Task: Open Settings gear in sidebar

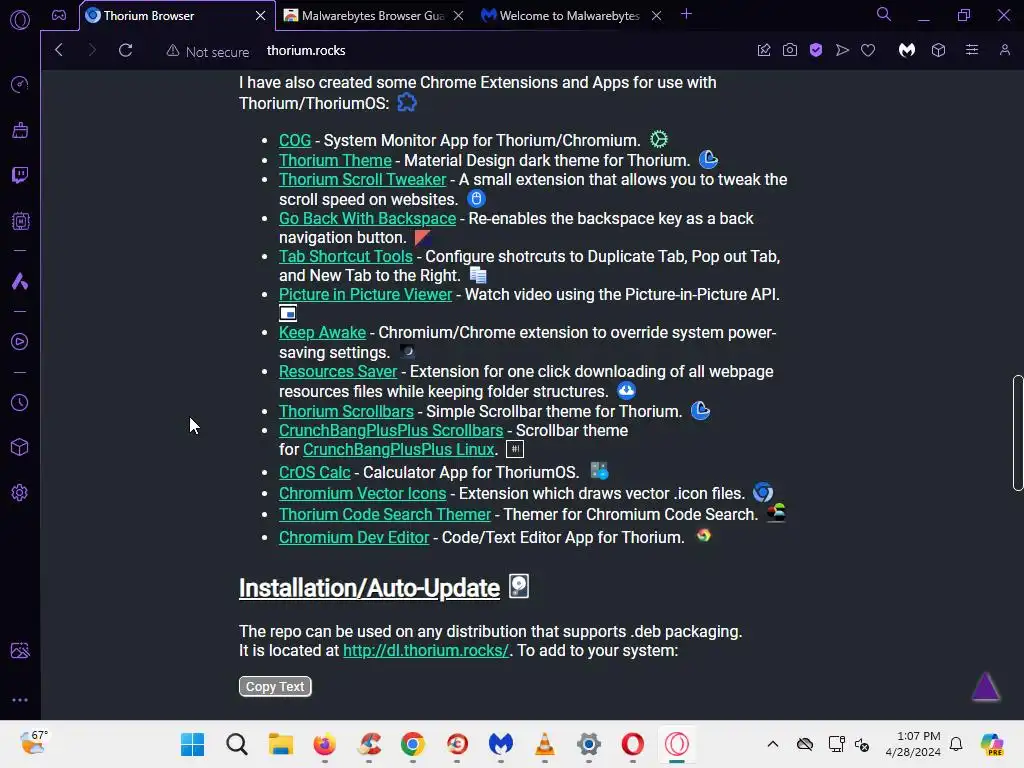Action: coord(20,492)
